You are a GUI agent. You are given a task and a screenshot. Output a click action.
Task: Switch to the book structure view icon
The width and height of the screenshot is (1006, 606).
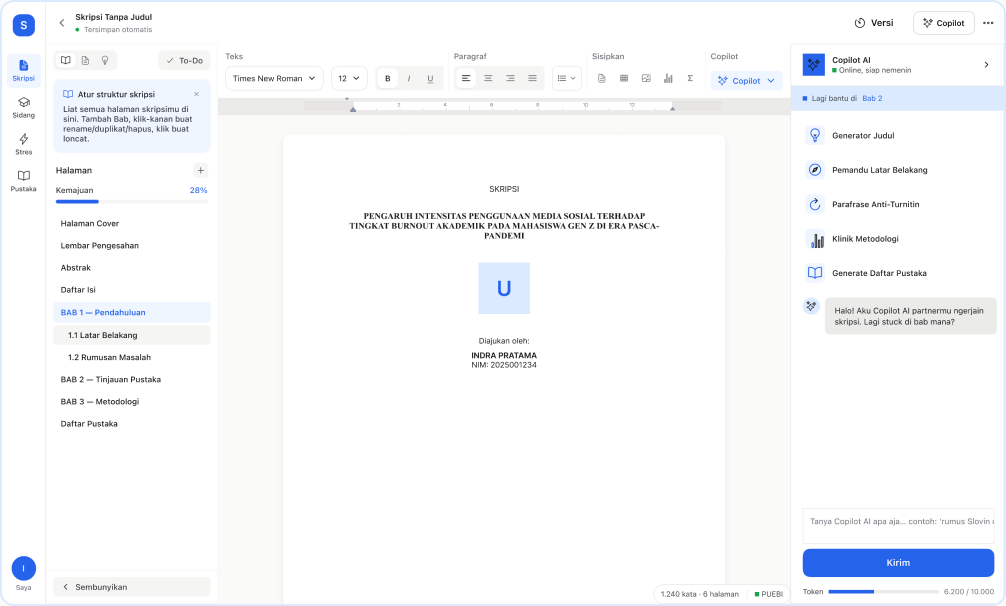coord(65,60)
